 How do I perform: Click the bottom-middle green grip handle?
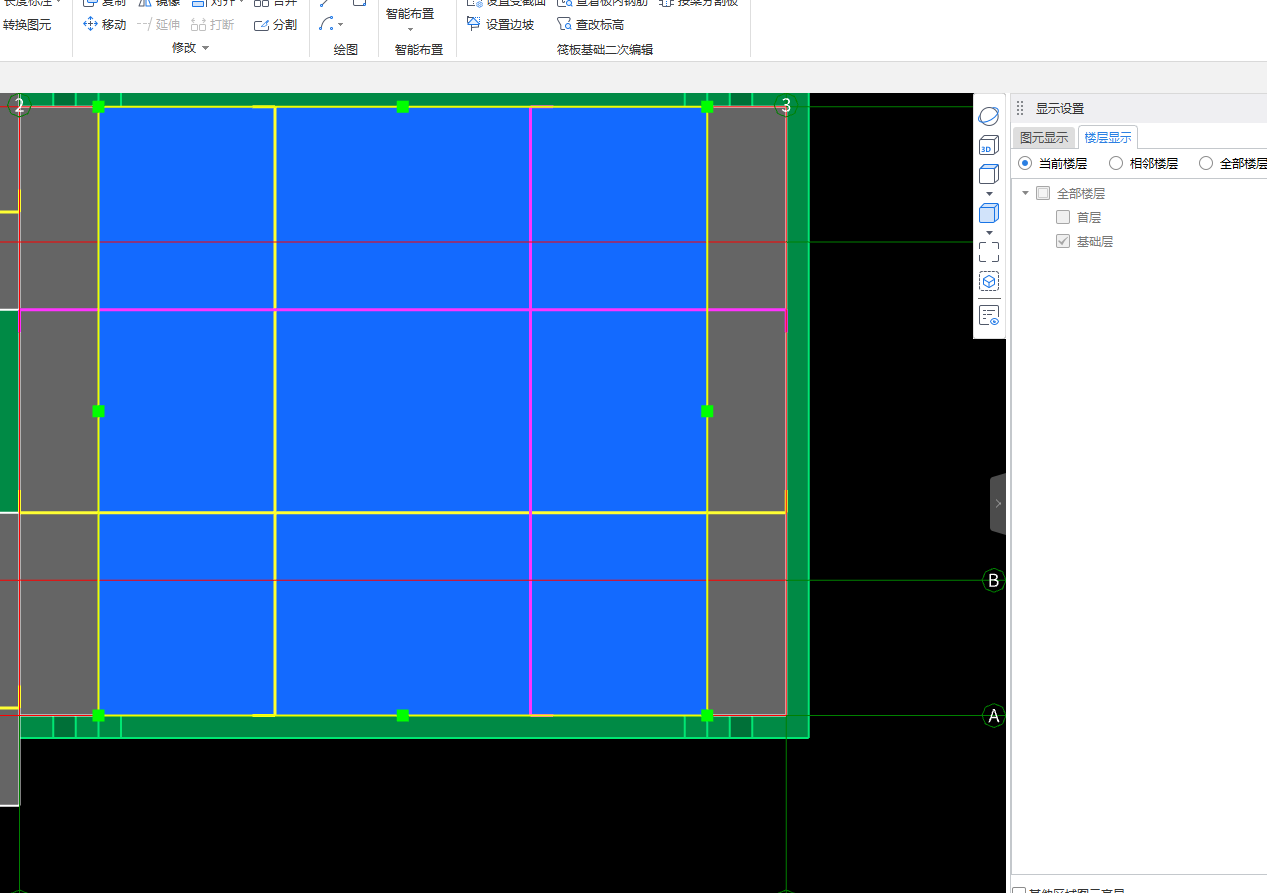click(x=403, y=715)
